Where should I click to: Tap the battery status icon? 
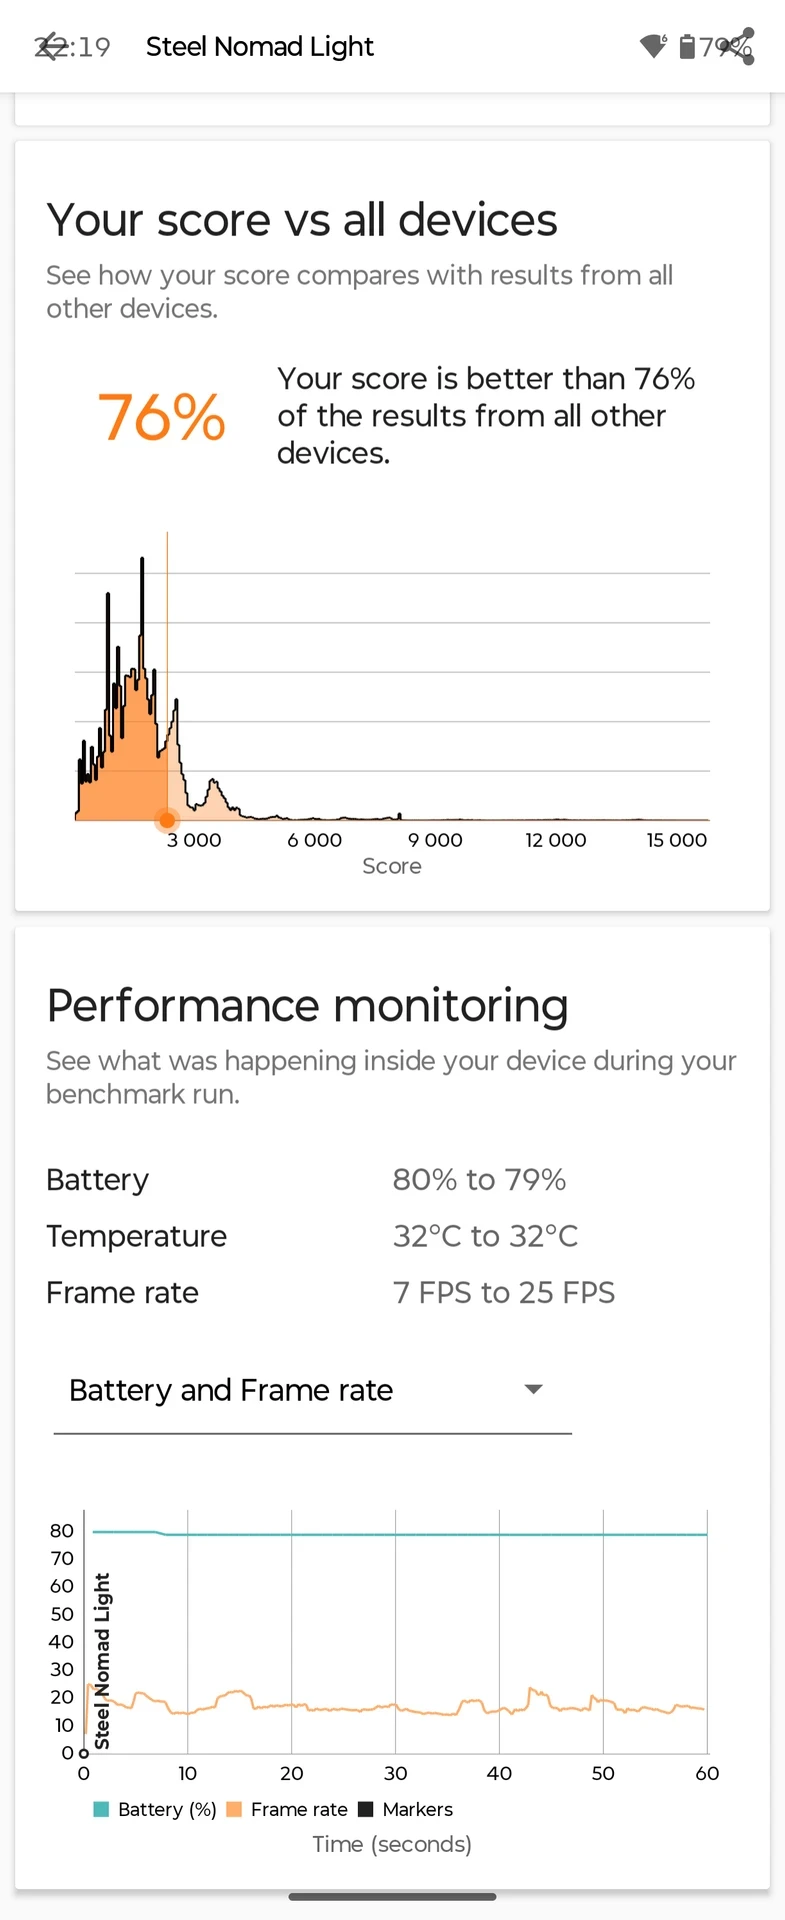point(687,46)
